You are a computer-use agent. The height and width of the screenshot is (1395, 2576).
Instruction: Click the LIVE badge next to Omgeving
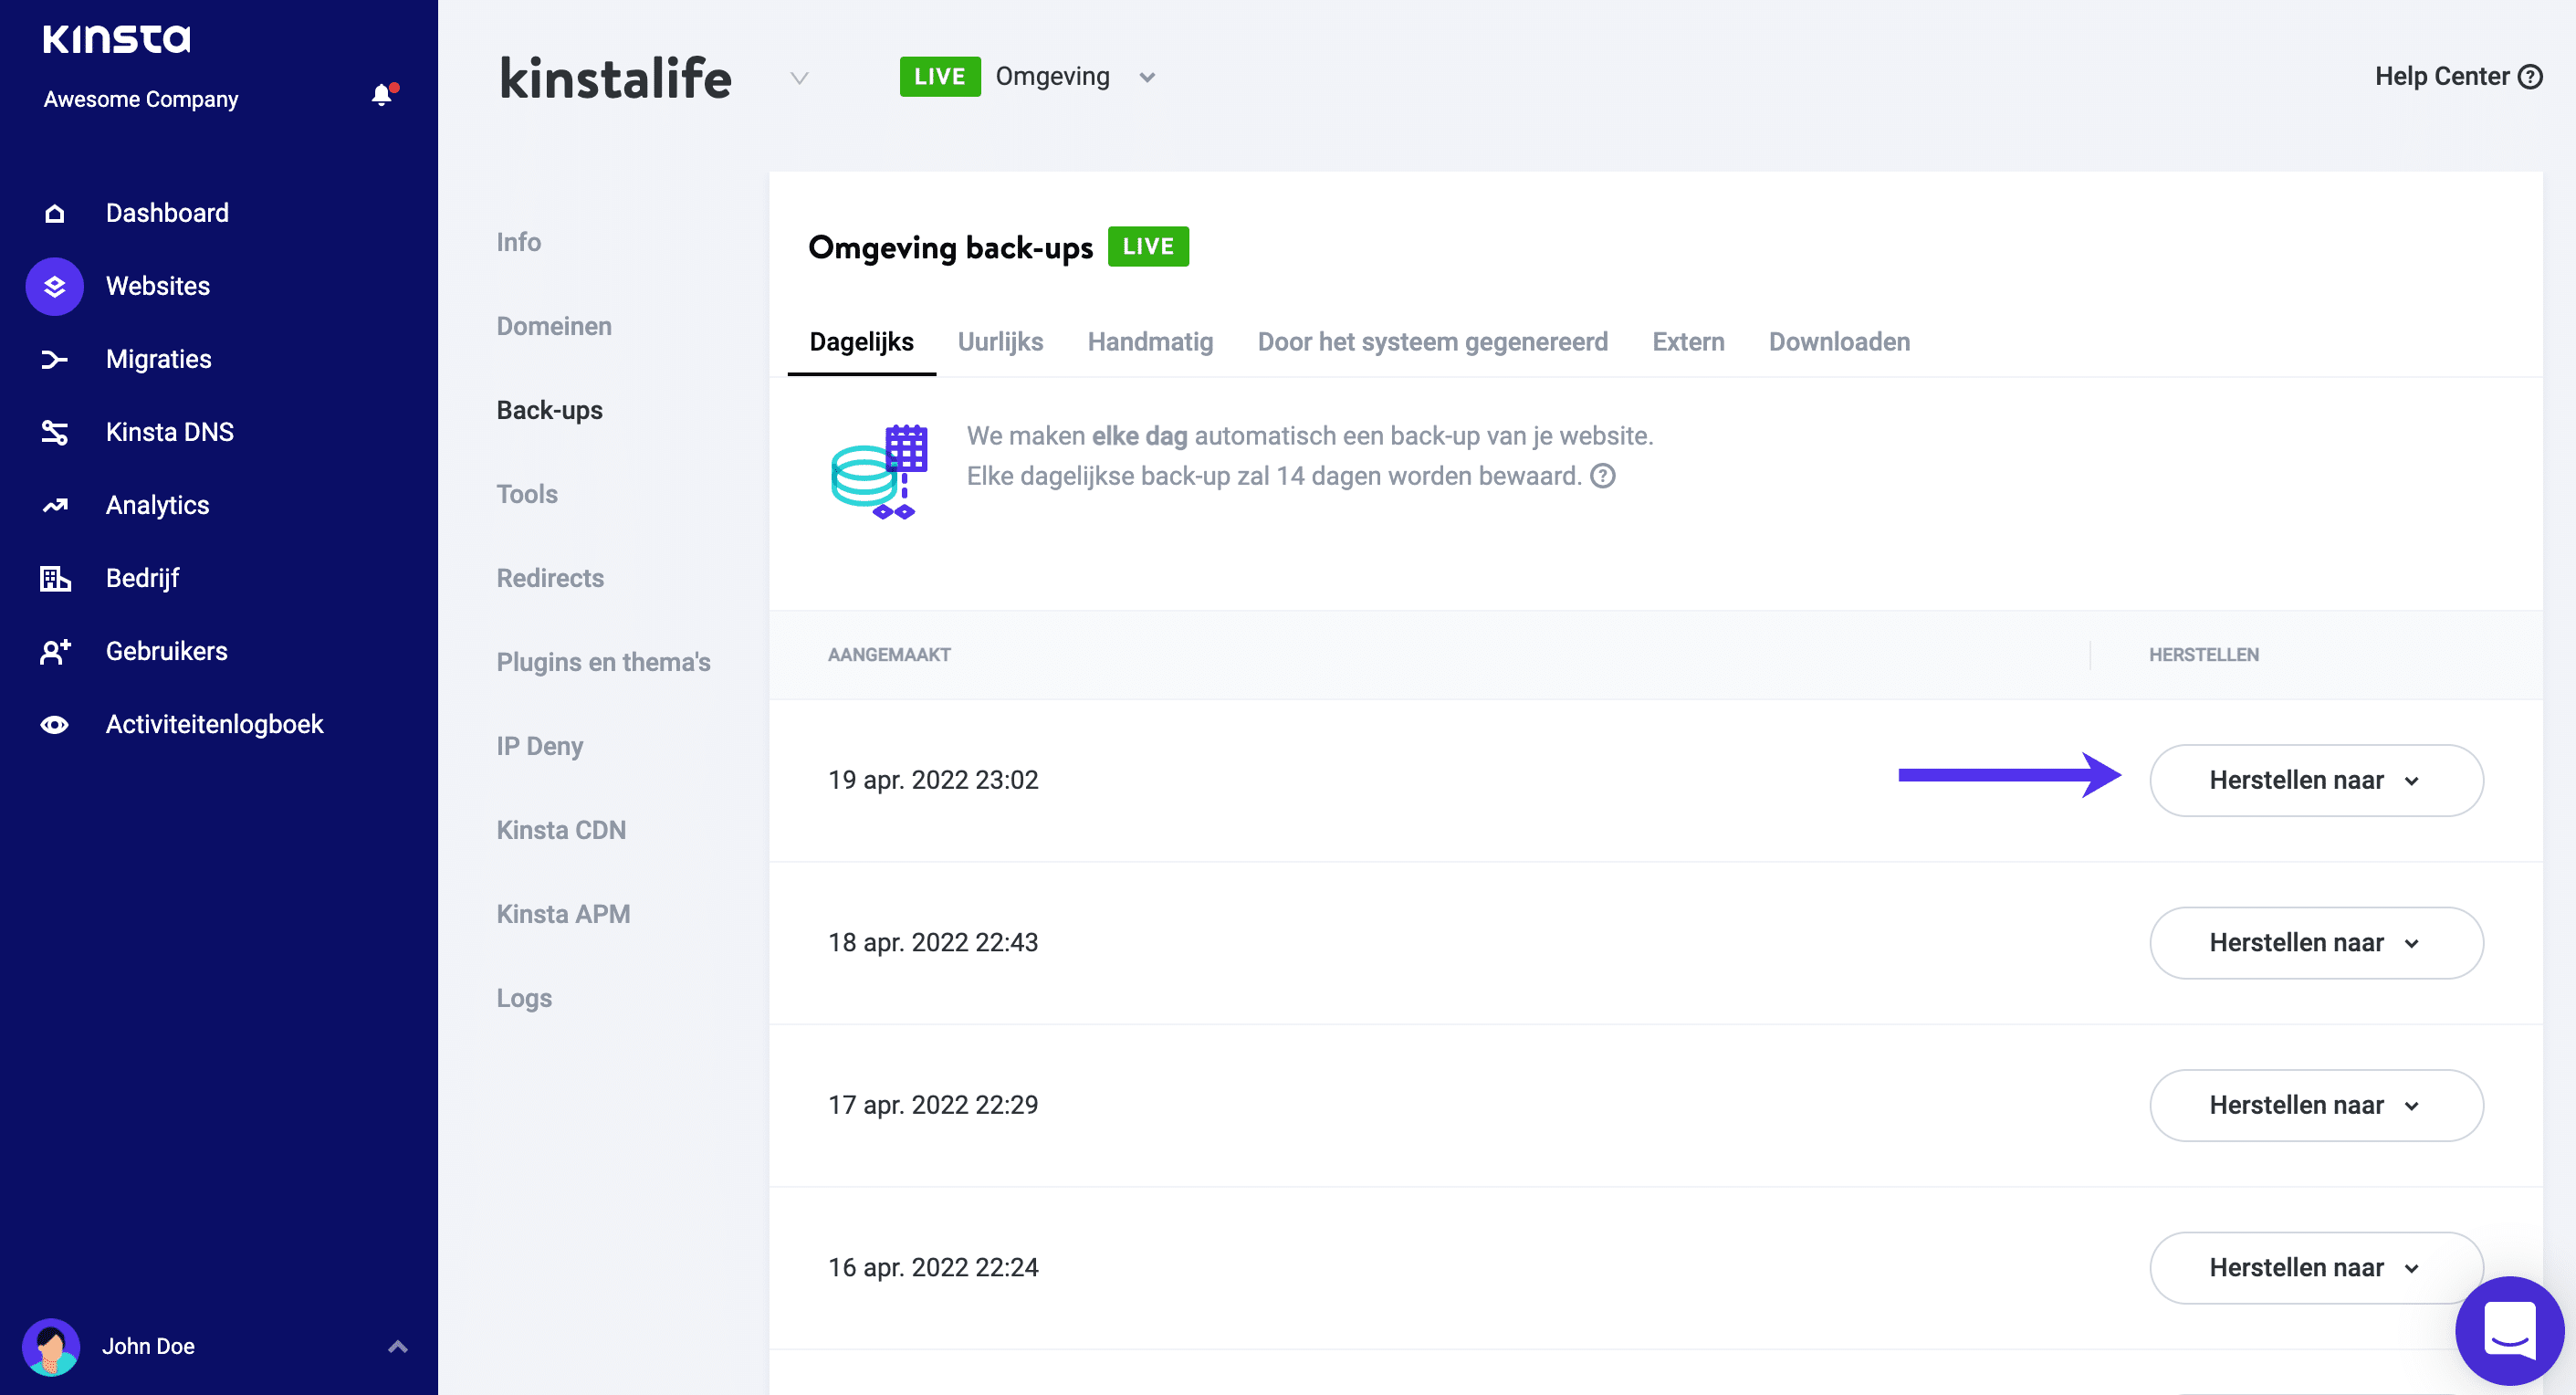tap(940, 77)
